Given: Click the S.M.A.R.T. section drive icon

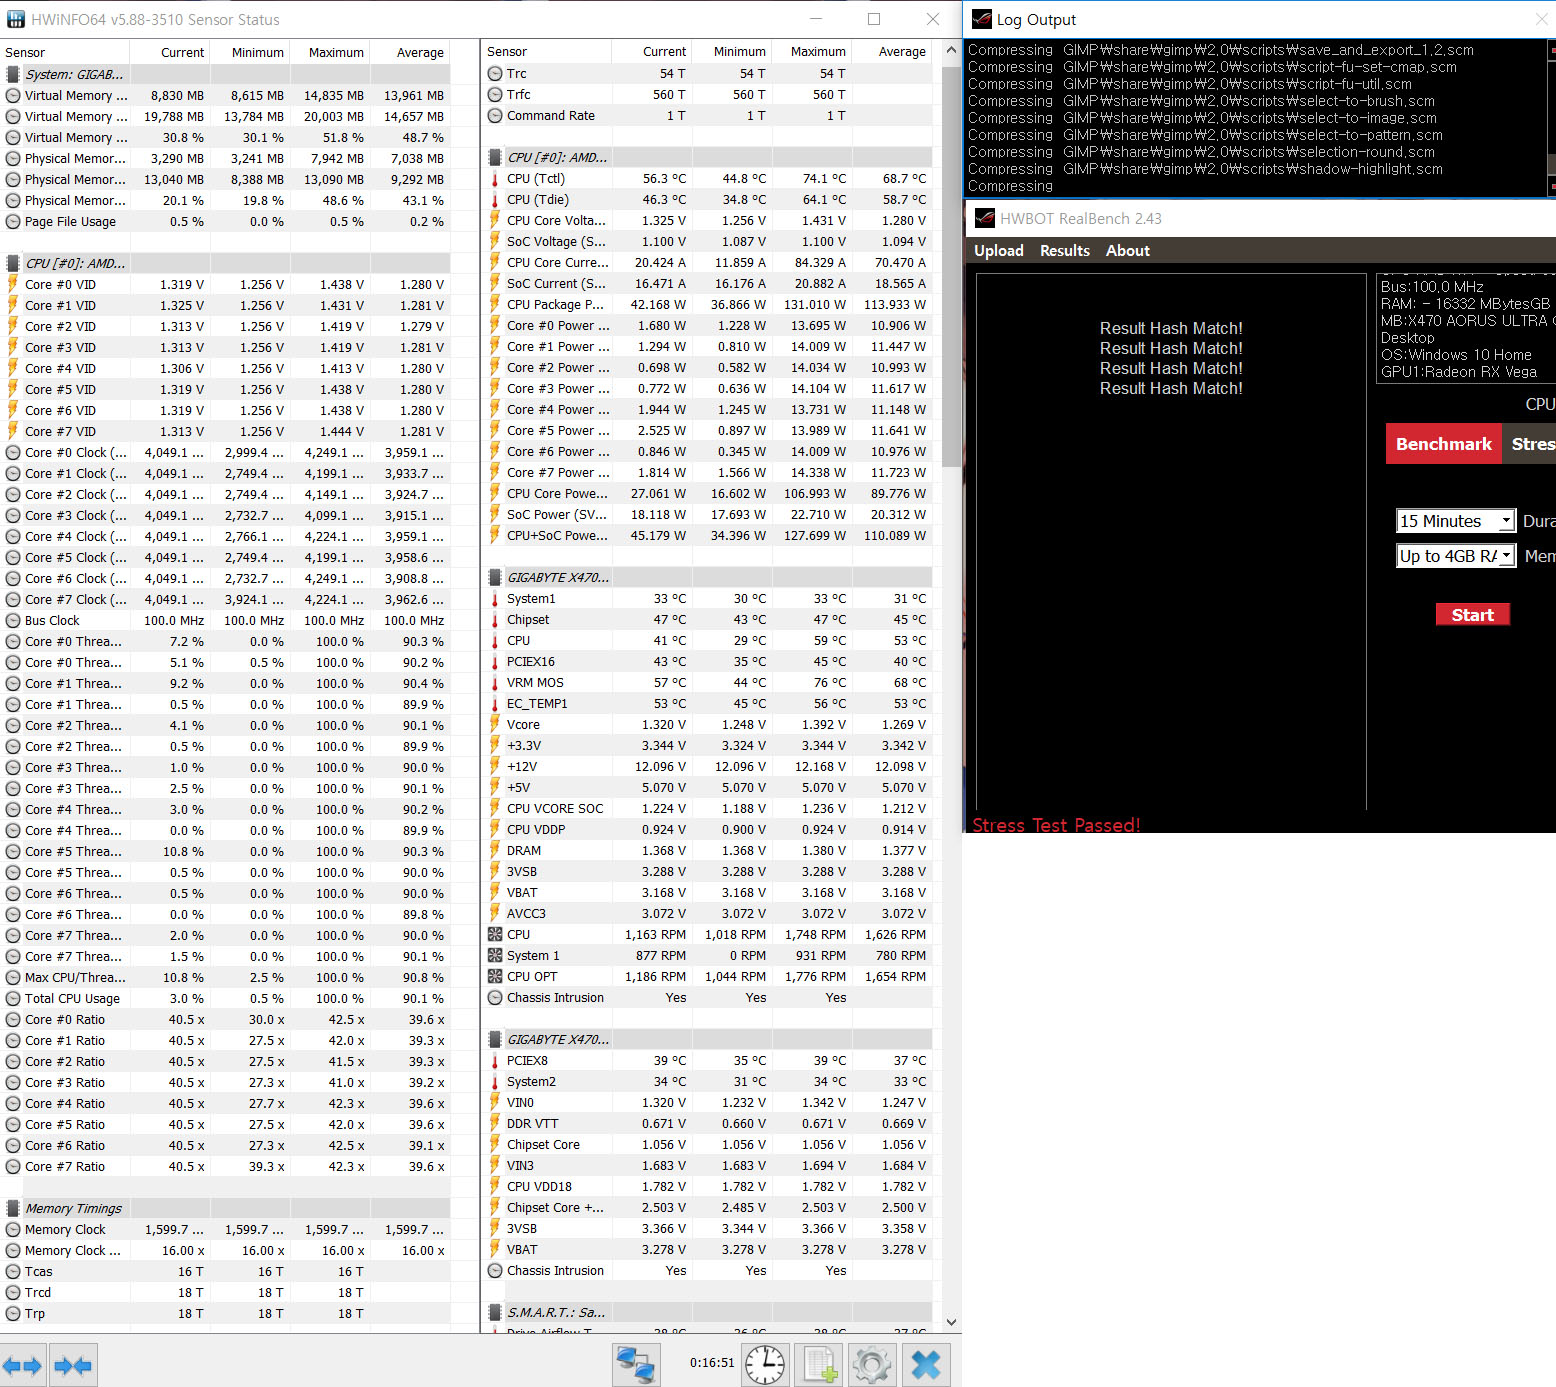Looking at the screenshot, I should (x=495, y=1312).
